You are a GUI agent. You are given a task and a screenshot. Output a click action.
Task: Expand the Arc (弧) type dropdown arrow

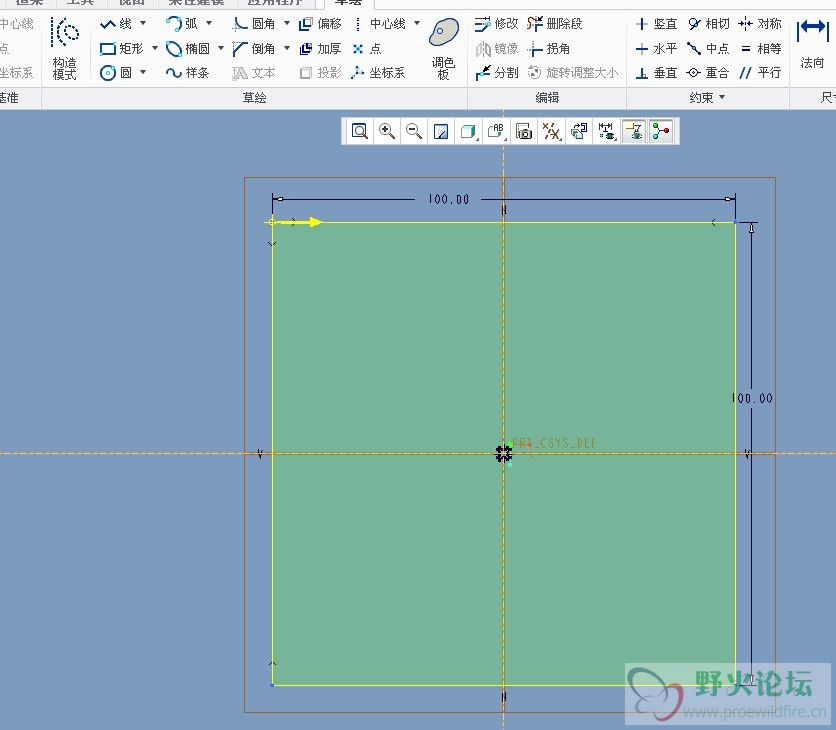(x=209, y=23)
